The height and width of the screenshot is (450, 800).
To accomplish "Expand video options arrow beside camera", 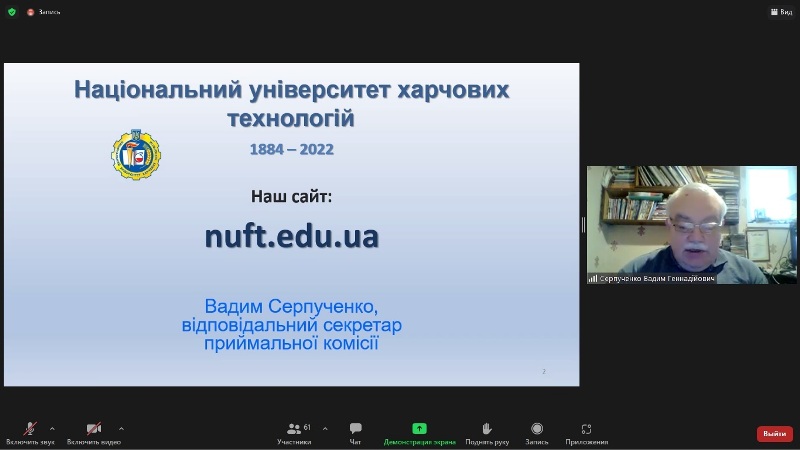I will click(121, 429).
